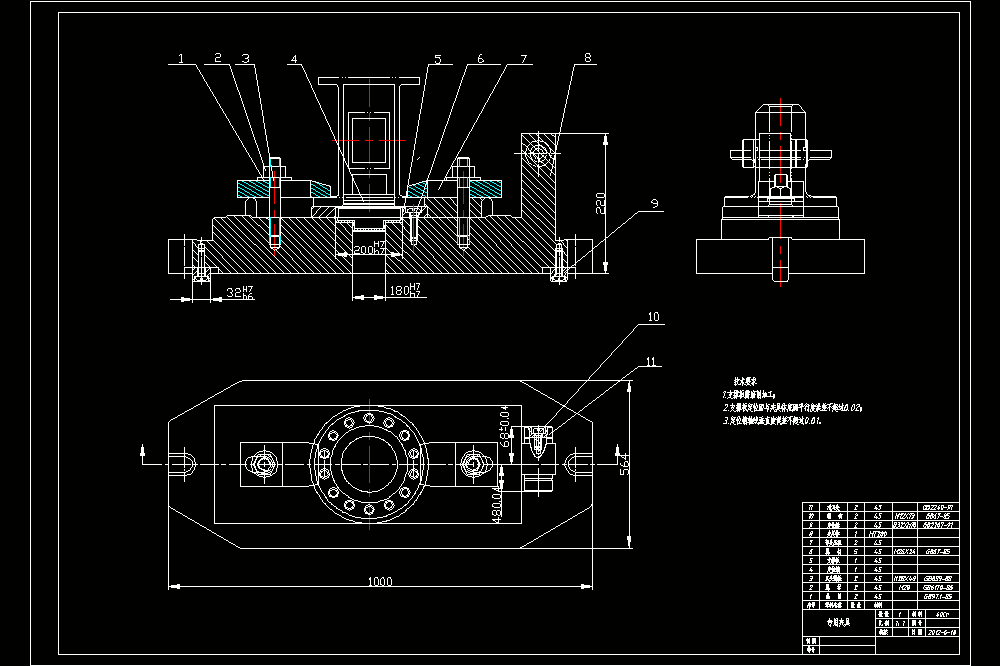Screen dimensions: 1000x666
Task: Click the 2012-6-18 date cell in title block
Action: coord(943,632)
